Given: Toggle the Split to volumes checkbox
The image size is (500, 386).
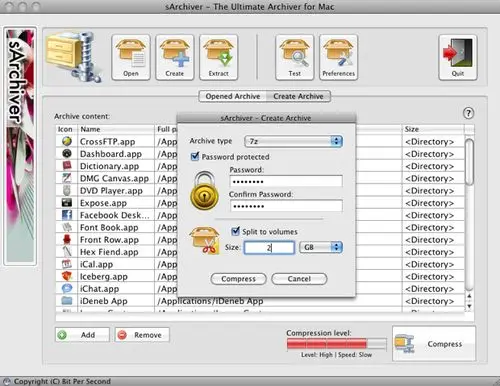Looking at the screenshot, I should 235,231.
